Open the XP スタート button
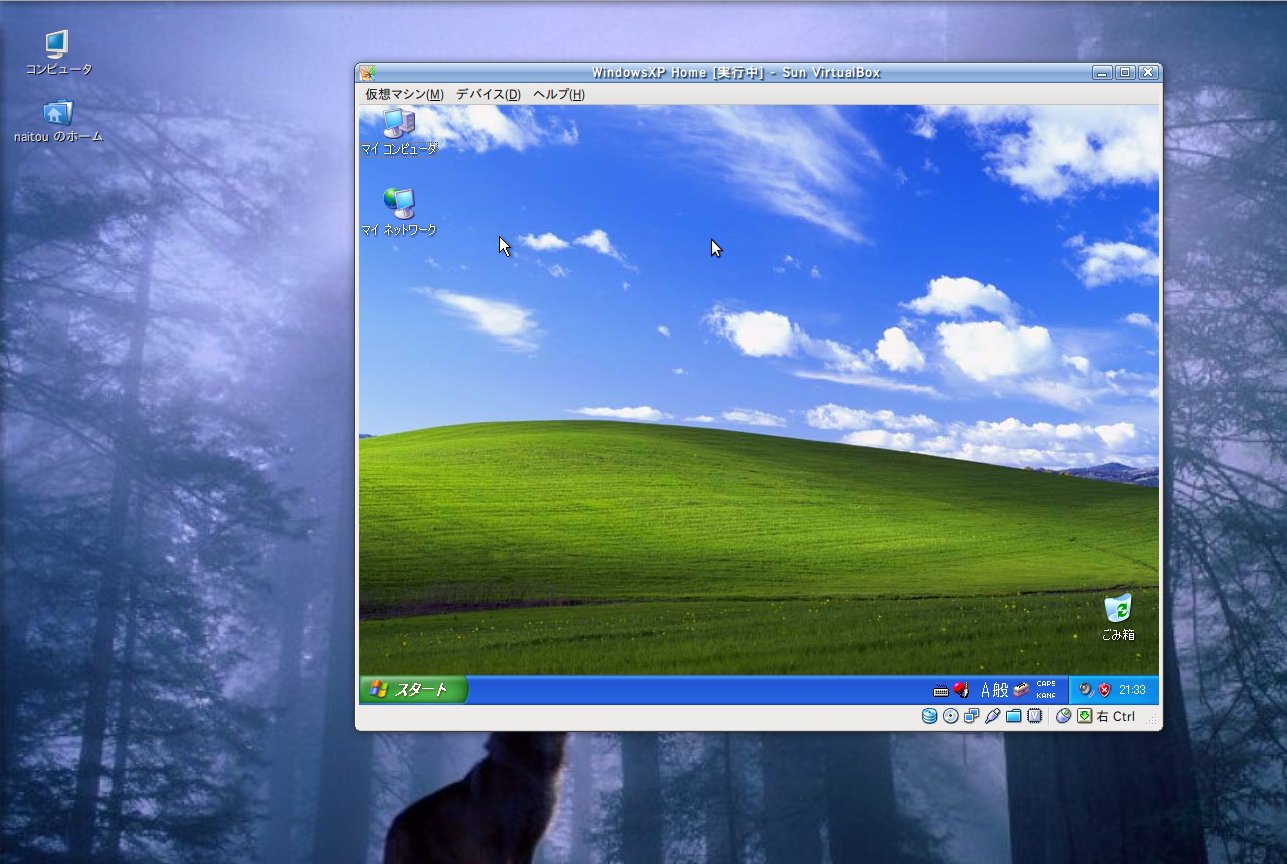 coord(413,689)
